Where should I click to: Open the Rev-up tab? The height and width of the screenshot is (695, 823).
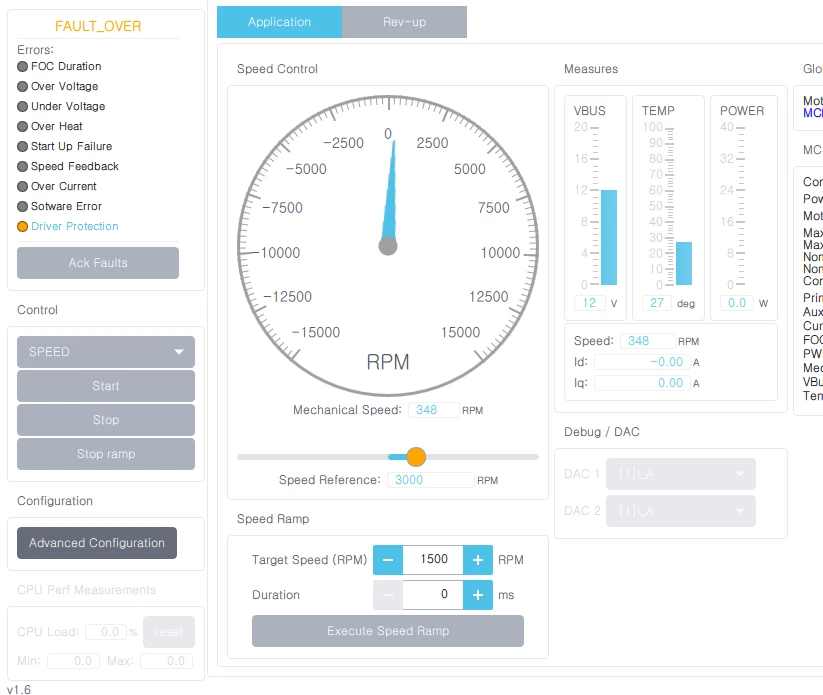[x=404, y=22]
